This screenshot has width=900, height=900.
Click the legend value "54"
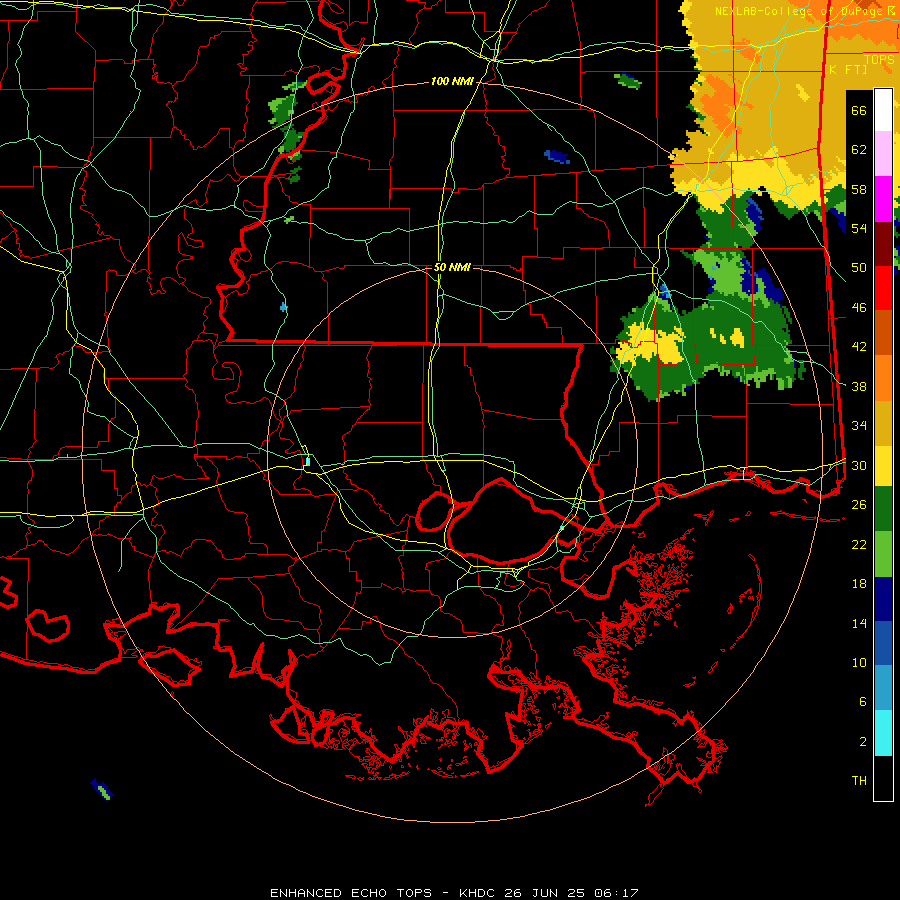(859, 228)
